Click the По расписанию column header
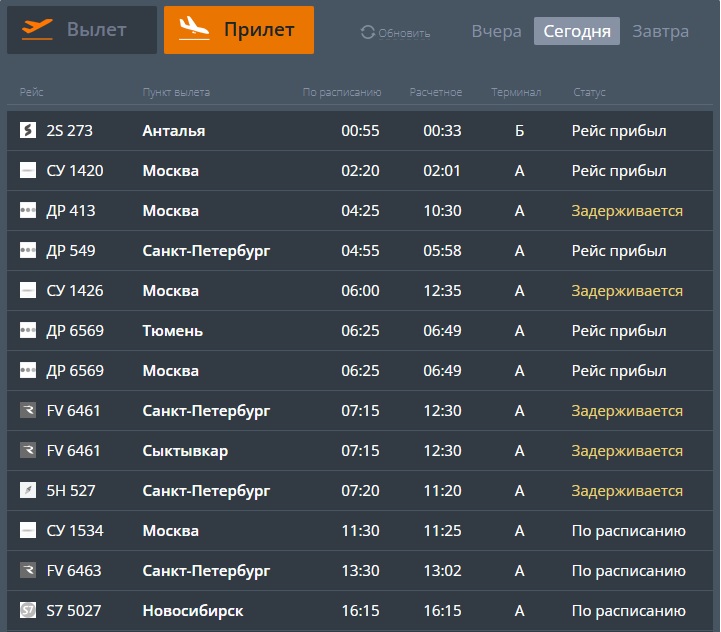Image resolution: width=721 pixels, height=632 pixels. 342,92
